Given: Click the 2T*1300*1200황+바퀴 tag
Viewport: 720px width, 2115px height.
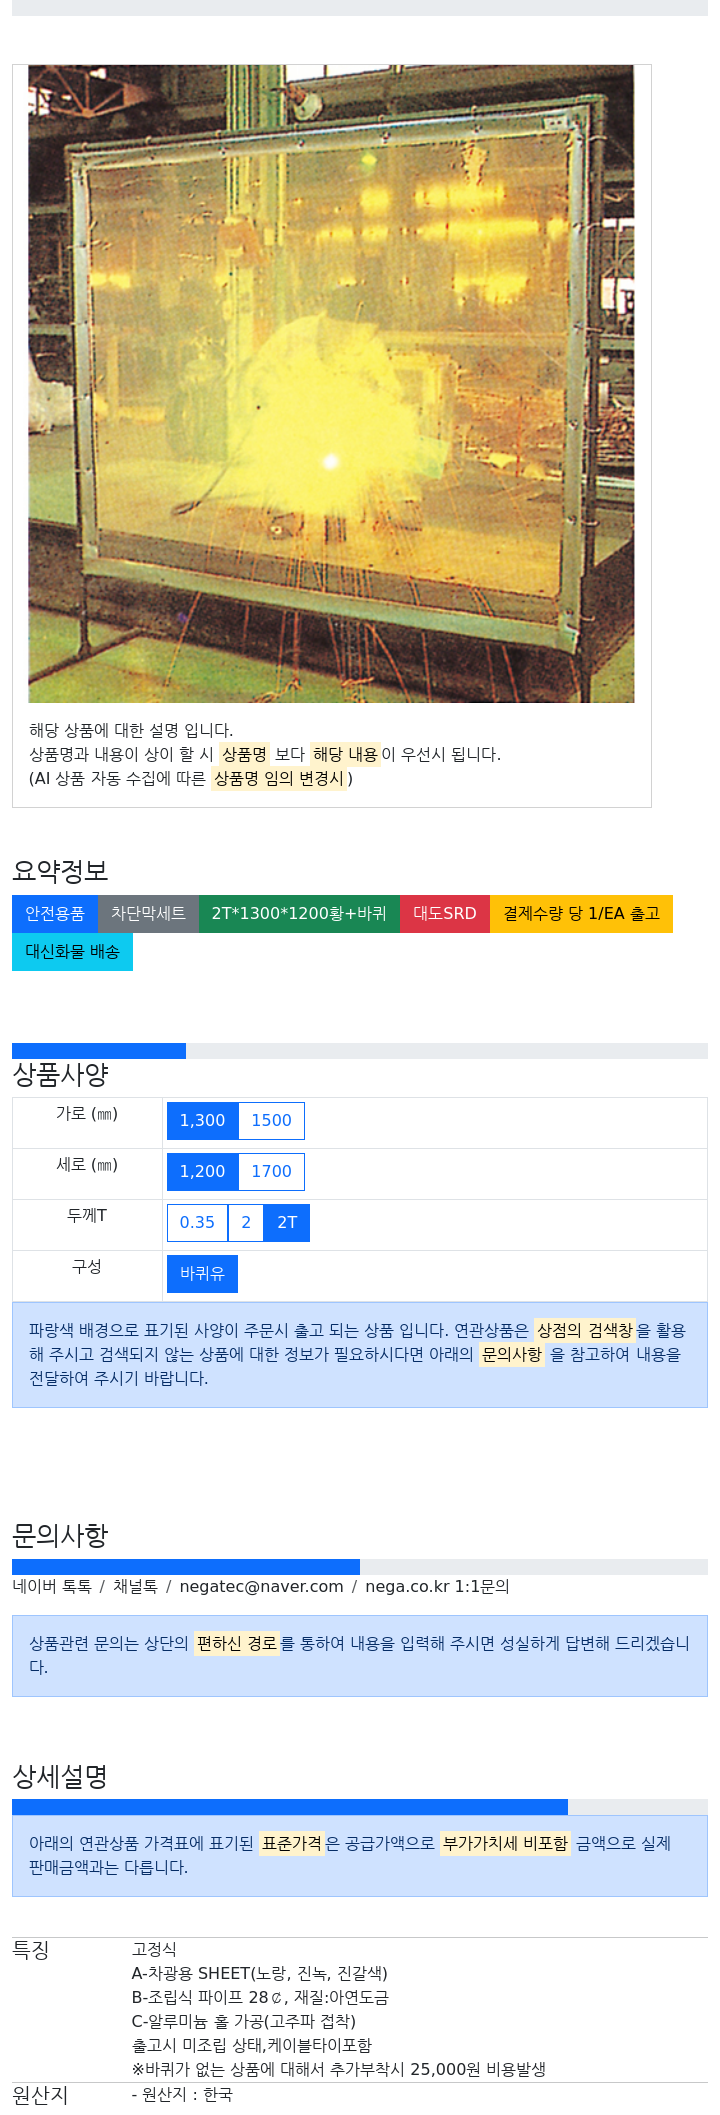Looking at the screenshot, I should 299,914.
